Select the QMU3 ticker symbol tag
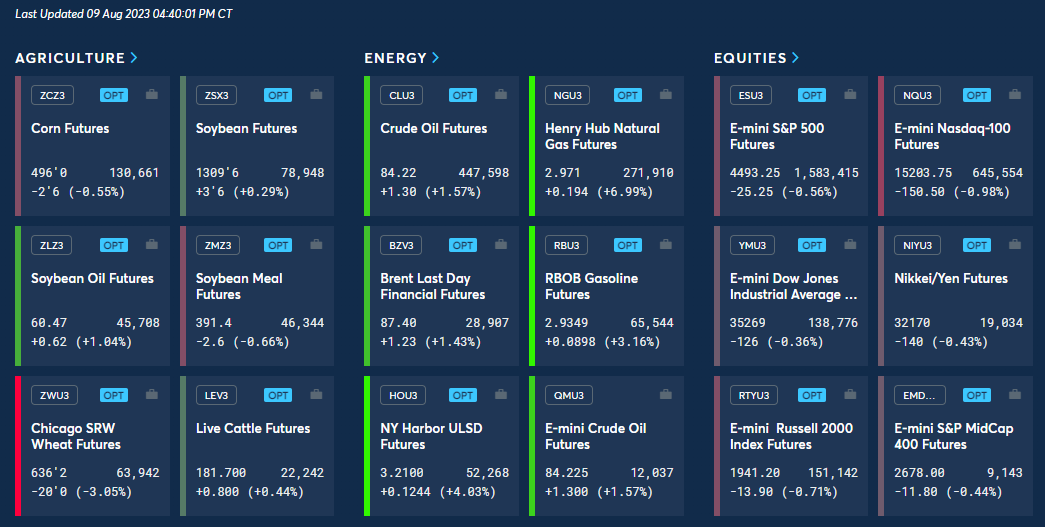Screen dimensions: 1045x527 (x=568, y=395)
